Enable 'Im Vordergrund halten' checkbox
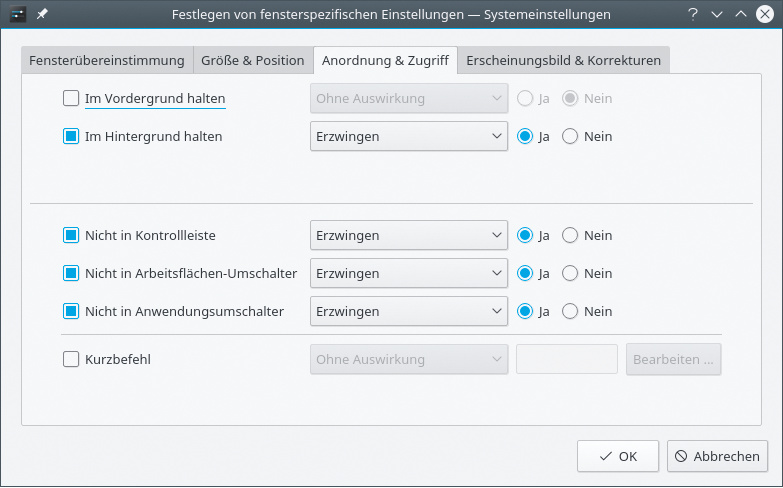 (71, 98)
